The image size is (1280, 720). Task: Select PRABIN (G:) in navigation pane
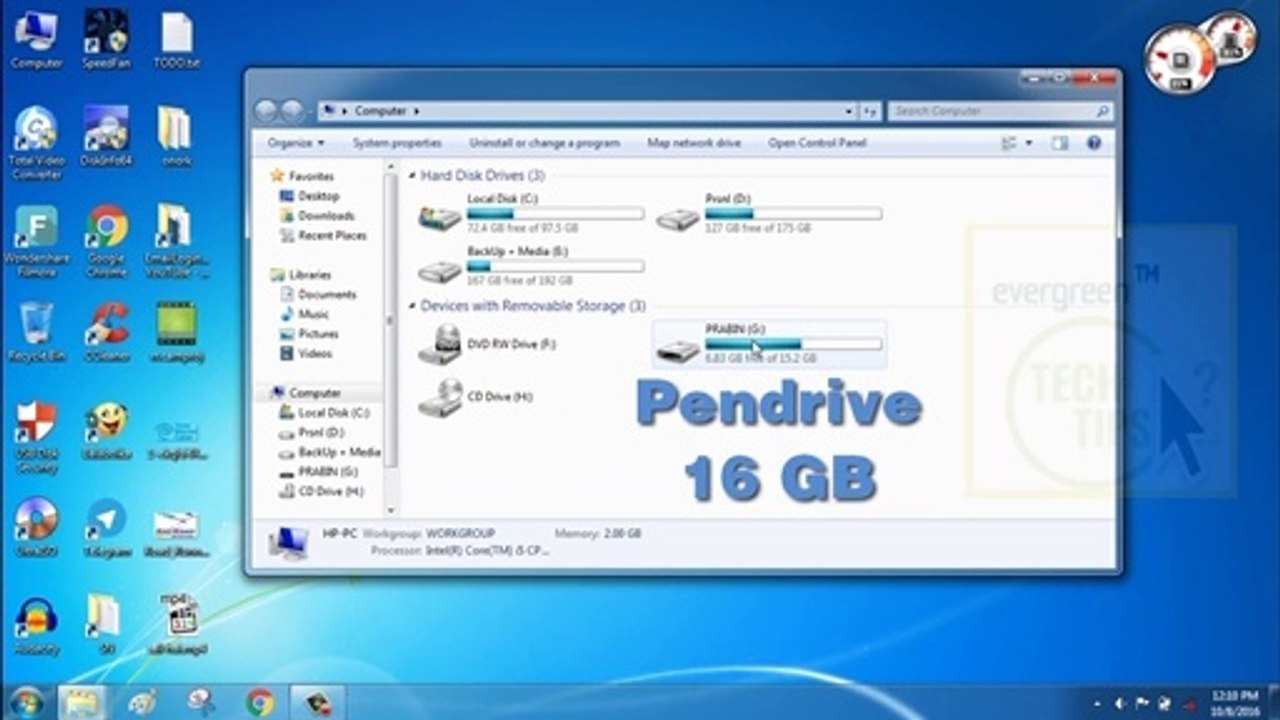click(318, 471)
